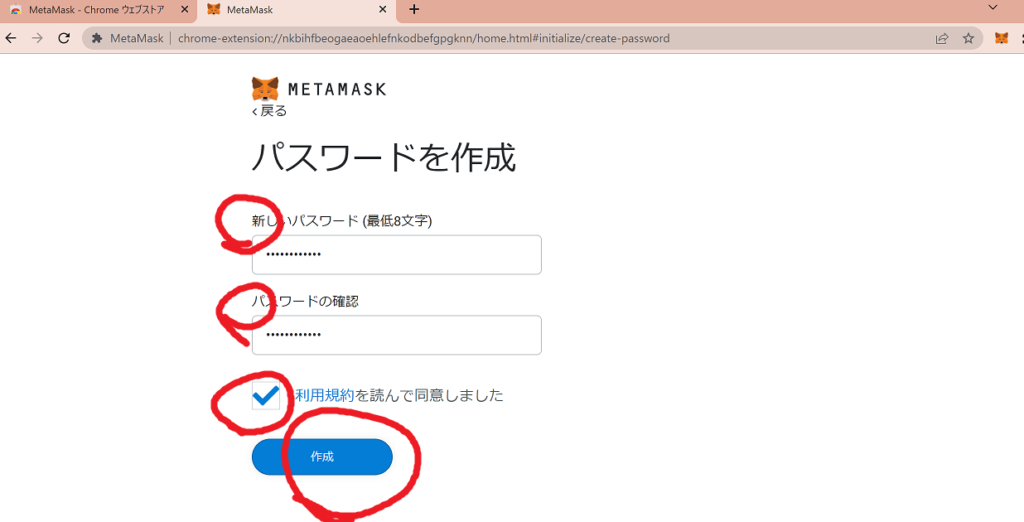This screenshot has width=1024, height=522.
Task: Close the Chrome ウェブストア tab
Action: click(x=184, y=10)
